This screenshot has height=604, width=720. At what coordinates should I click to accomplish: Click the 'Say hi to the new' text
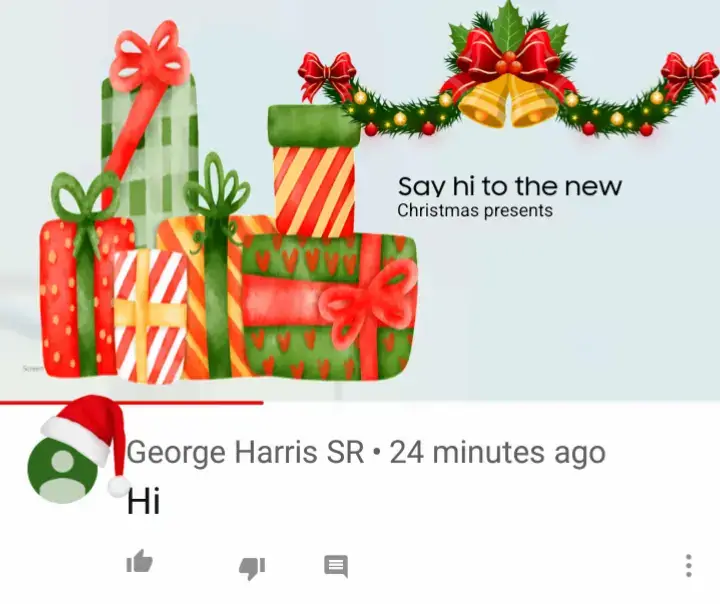(510, 186)
